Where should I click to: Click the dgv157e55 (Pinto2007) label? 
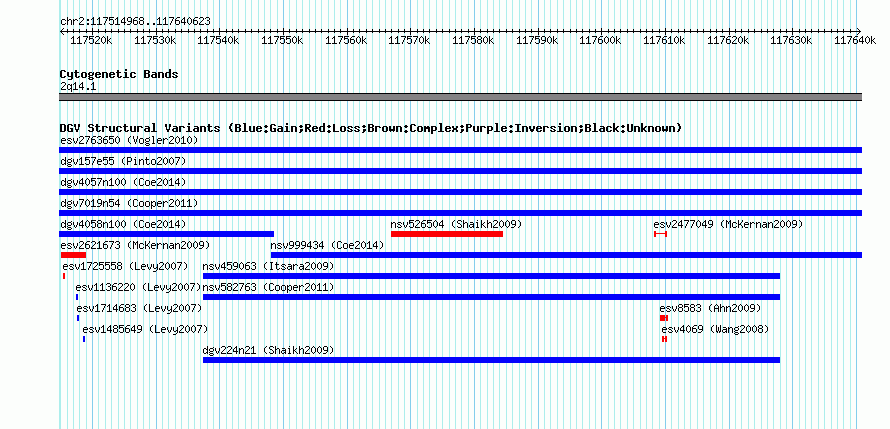[123, 161]
